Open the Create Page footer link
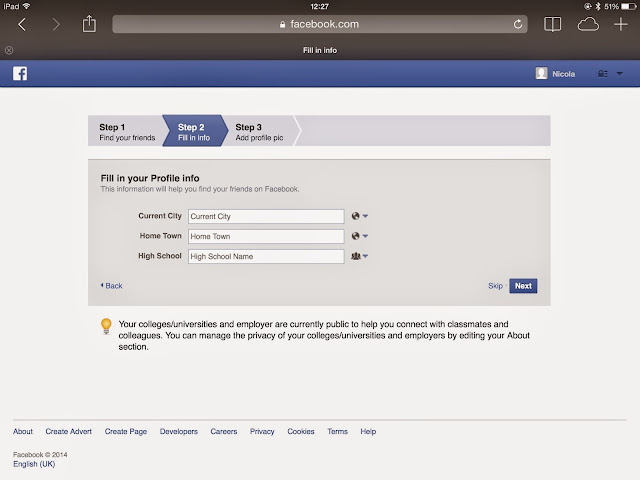This screenshot has height=480, width=640. click(x=126, y=431)
